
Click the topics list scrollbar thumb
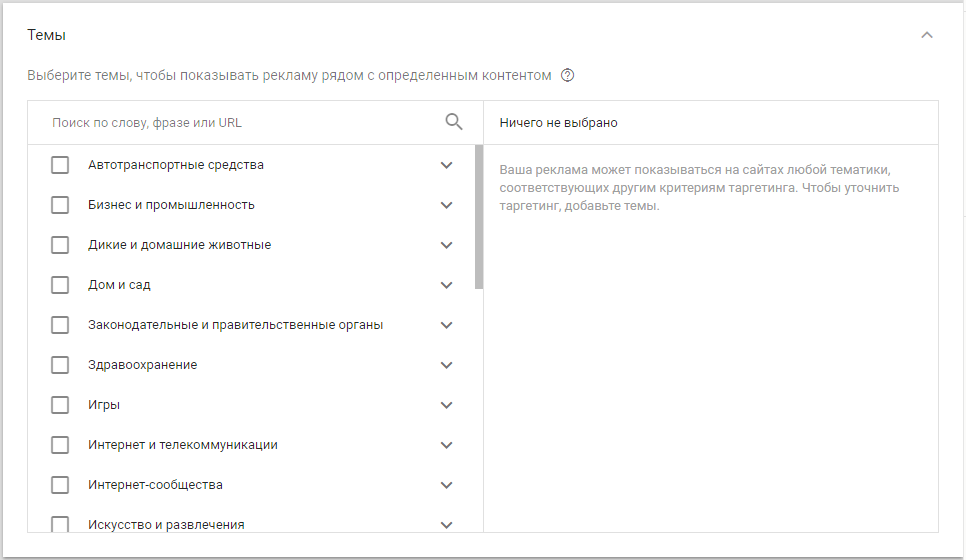point(479,217)
